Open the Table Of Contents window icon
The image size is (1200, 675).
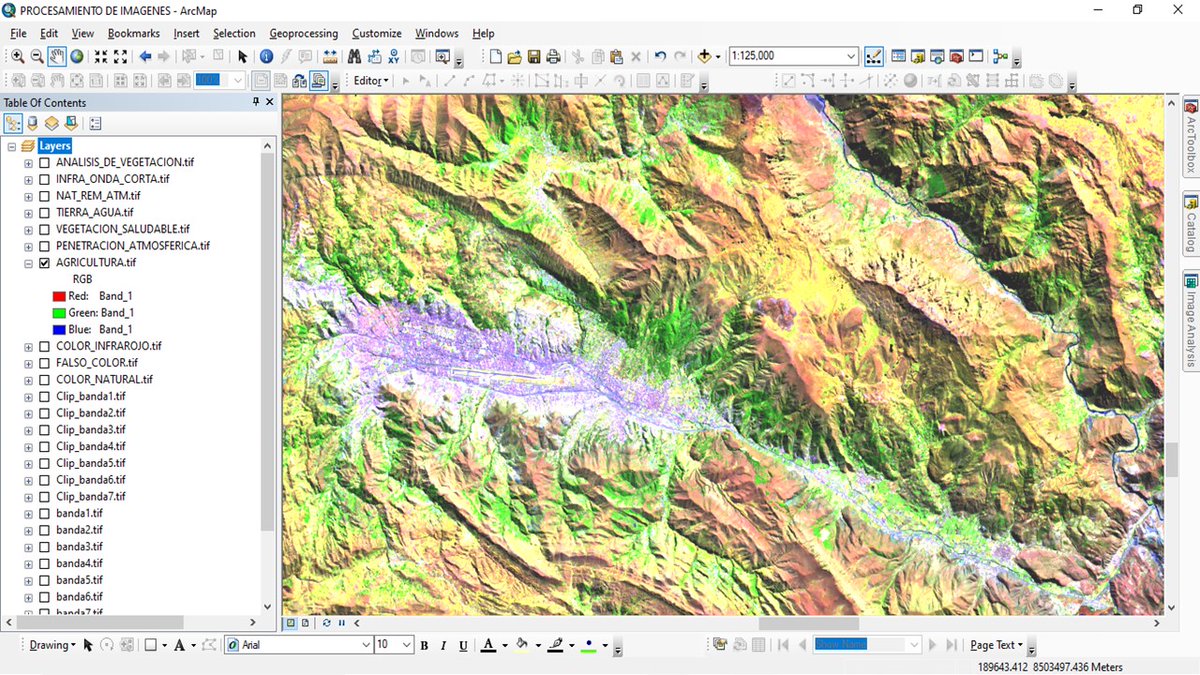(x=898, y=56)
